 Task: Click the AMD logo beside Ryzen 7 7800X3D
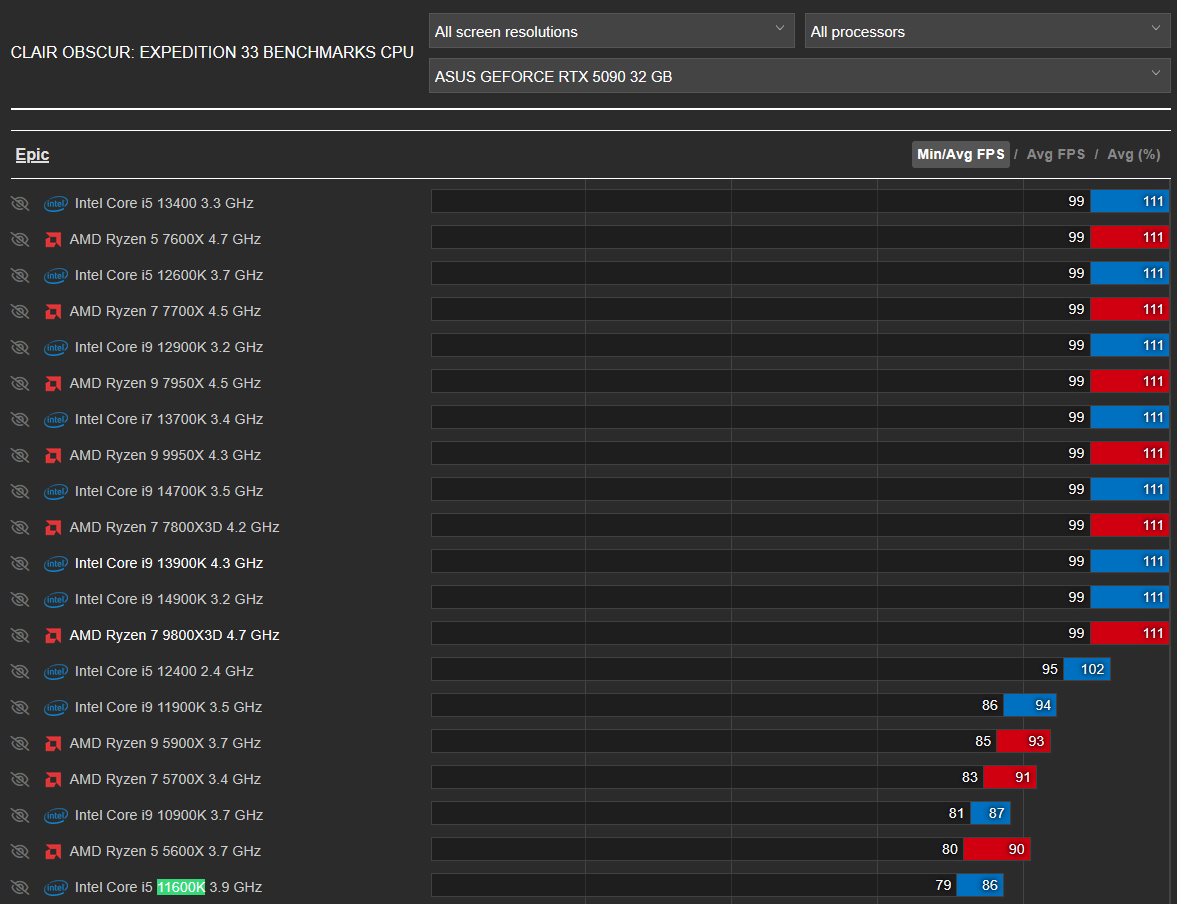point(53,528)
